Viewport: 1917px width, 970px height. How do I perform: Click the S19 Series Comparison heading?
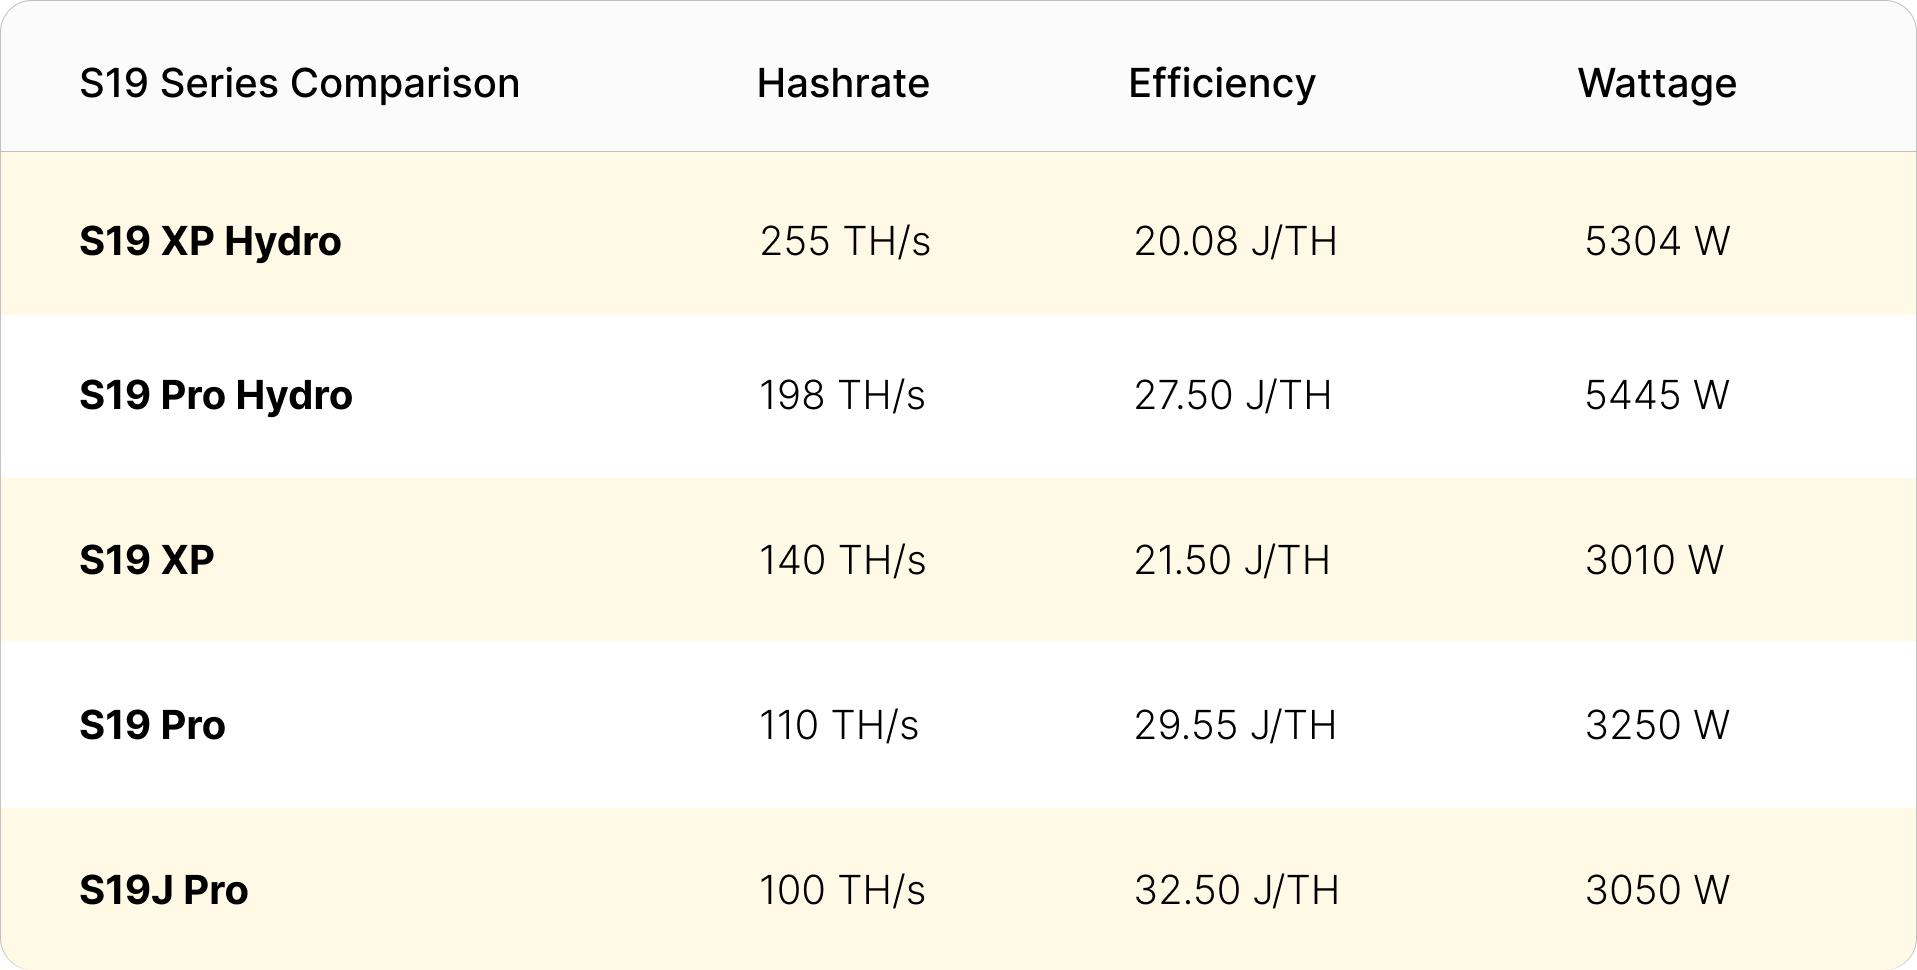point(299,83)
